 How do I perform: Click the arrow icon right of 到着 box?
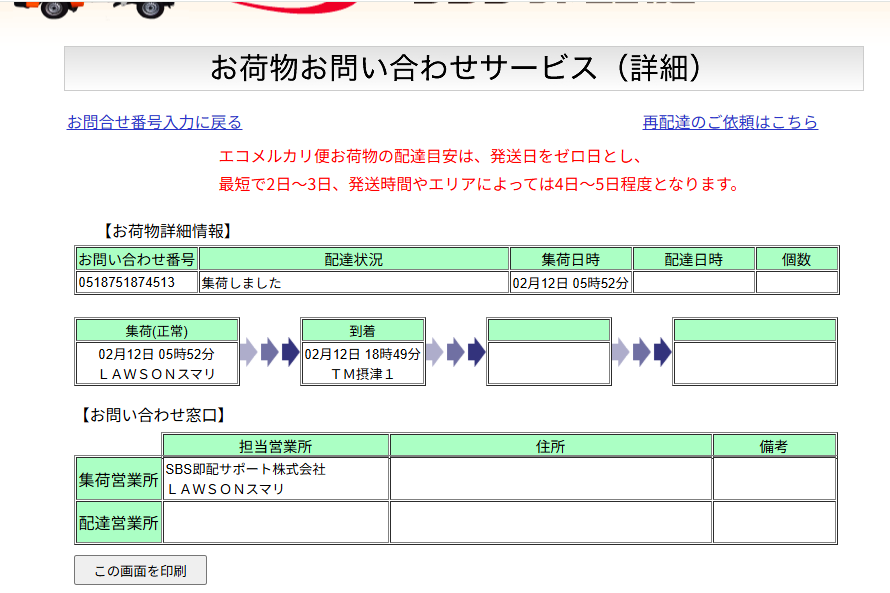tap(455, 352)
